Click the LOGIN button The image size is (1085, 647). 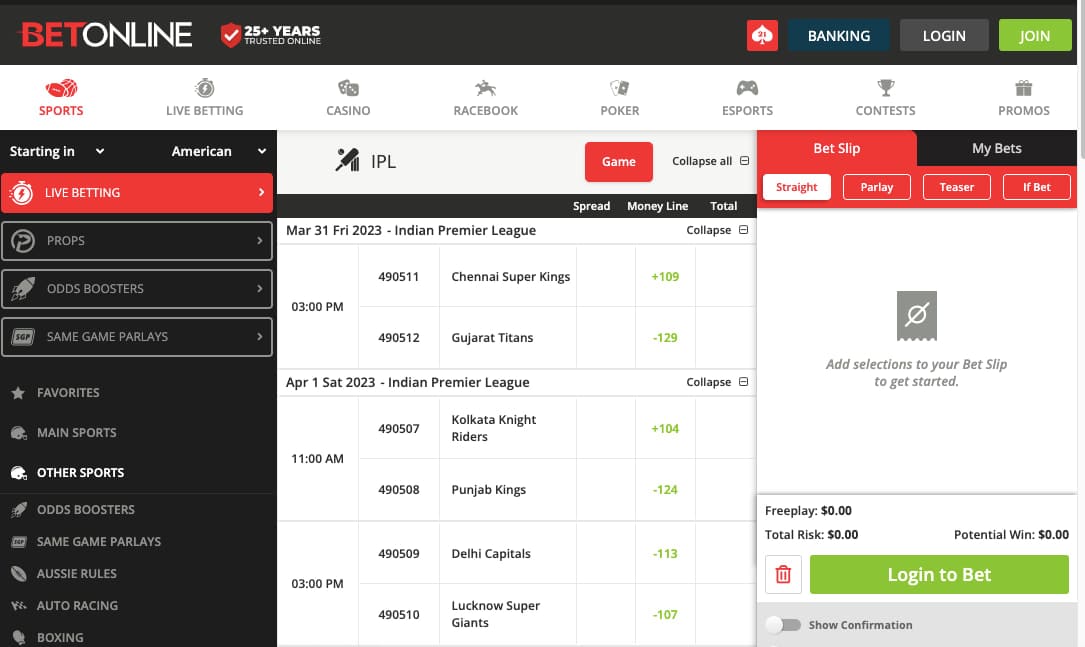pyautogui.click(x=944, y=35)
